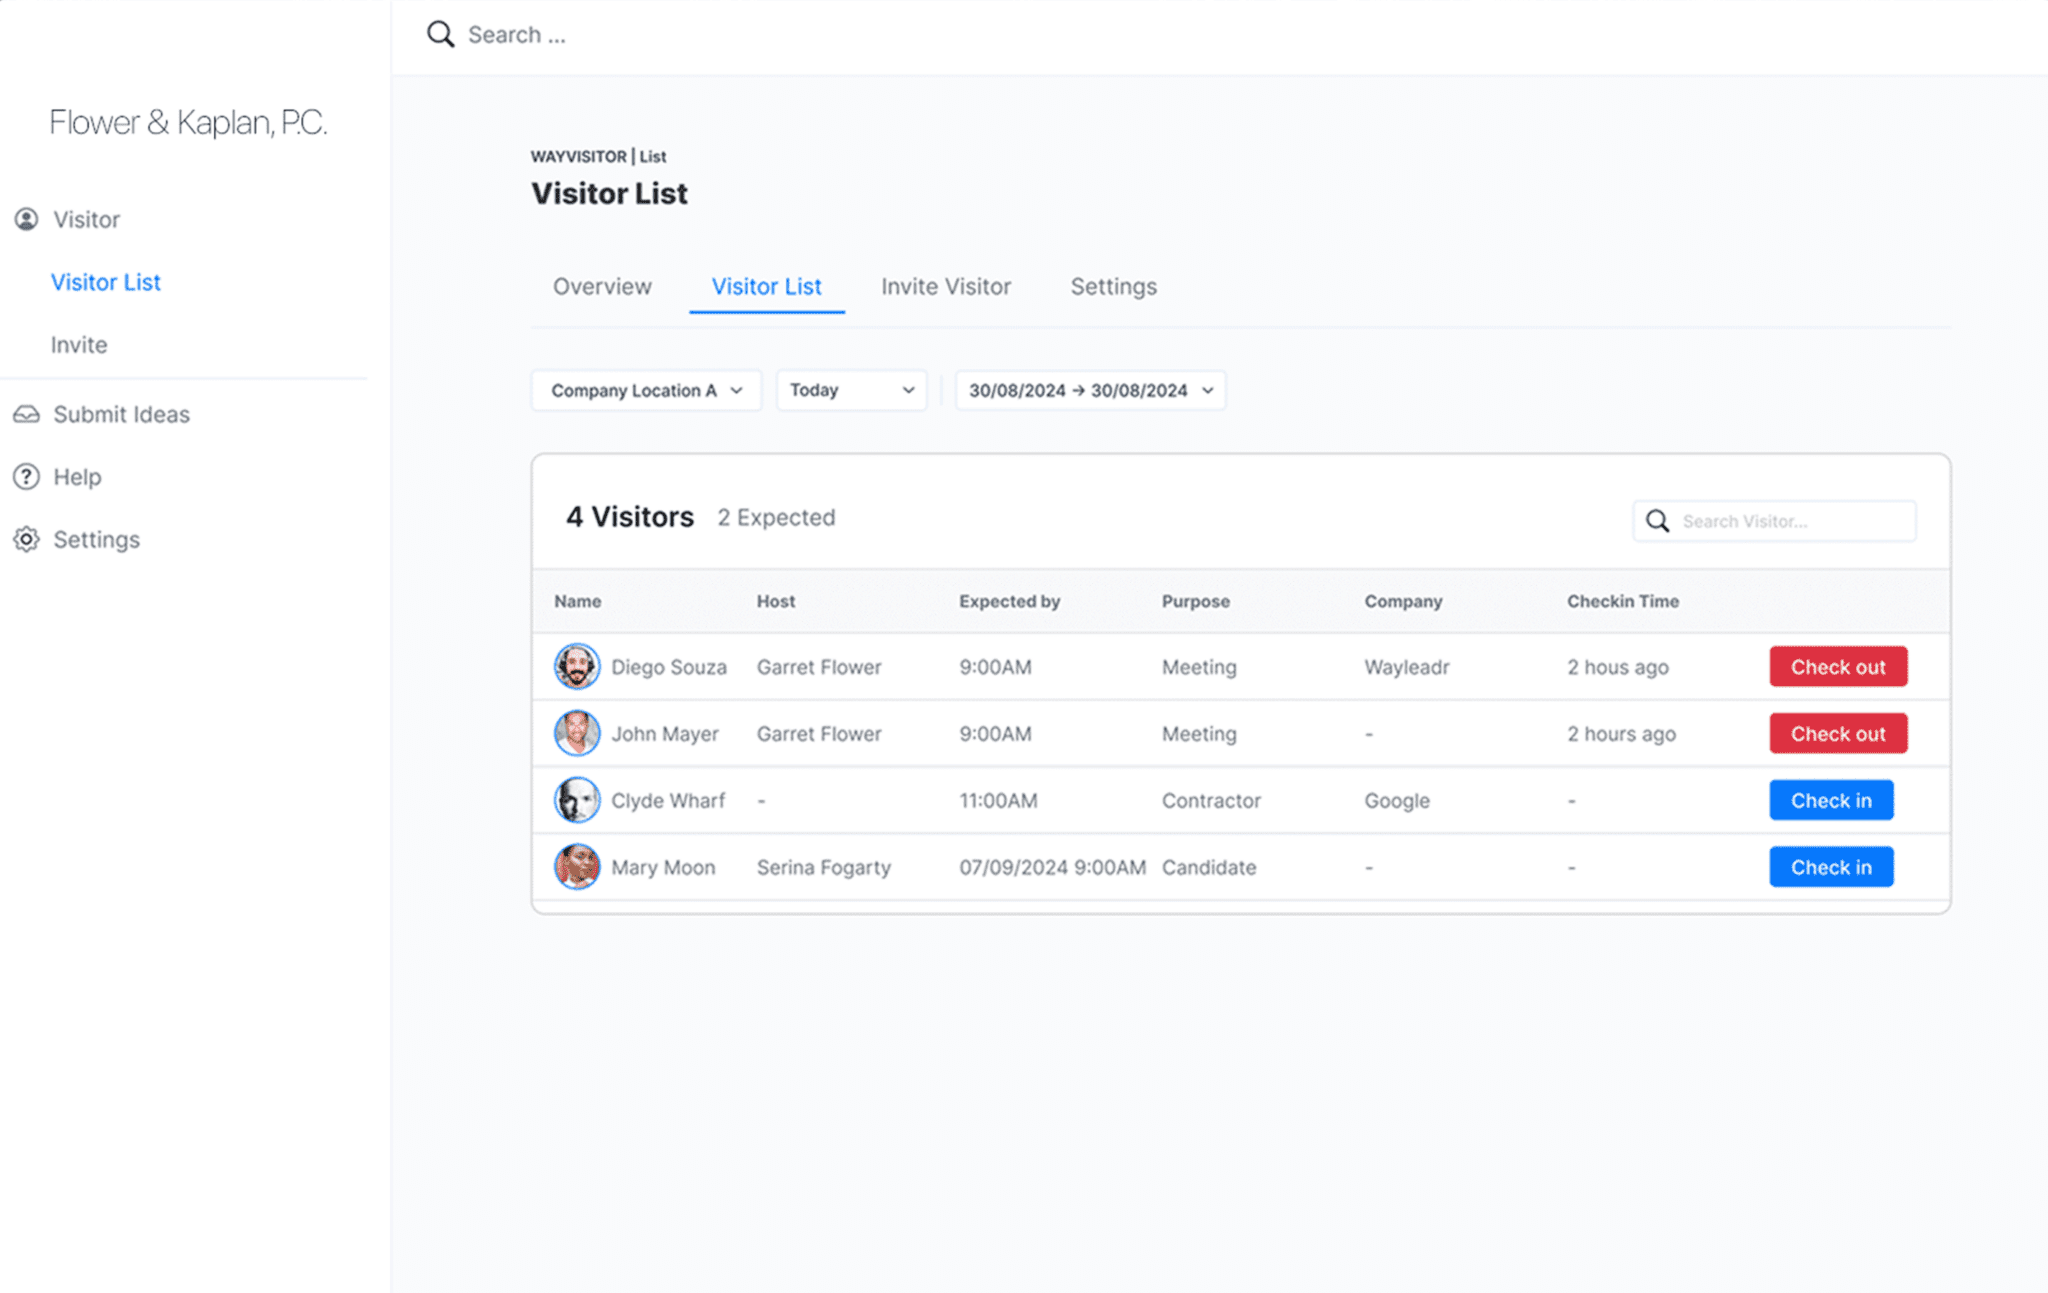Expand the Today time filter dropdown

pos(850,390)
